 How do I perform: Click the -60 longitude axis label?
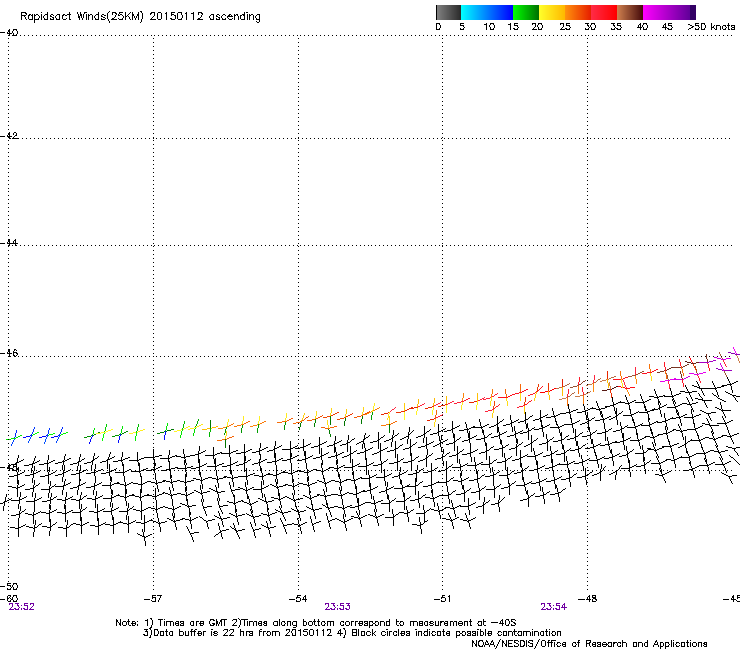coord(9,598)
